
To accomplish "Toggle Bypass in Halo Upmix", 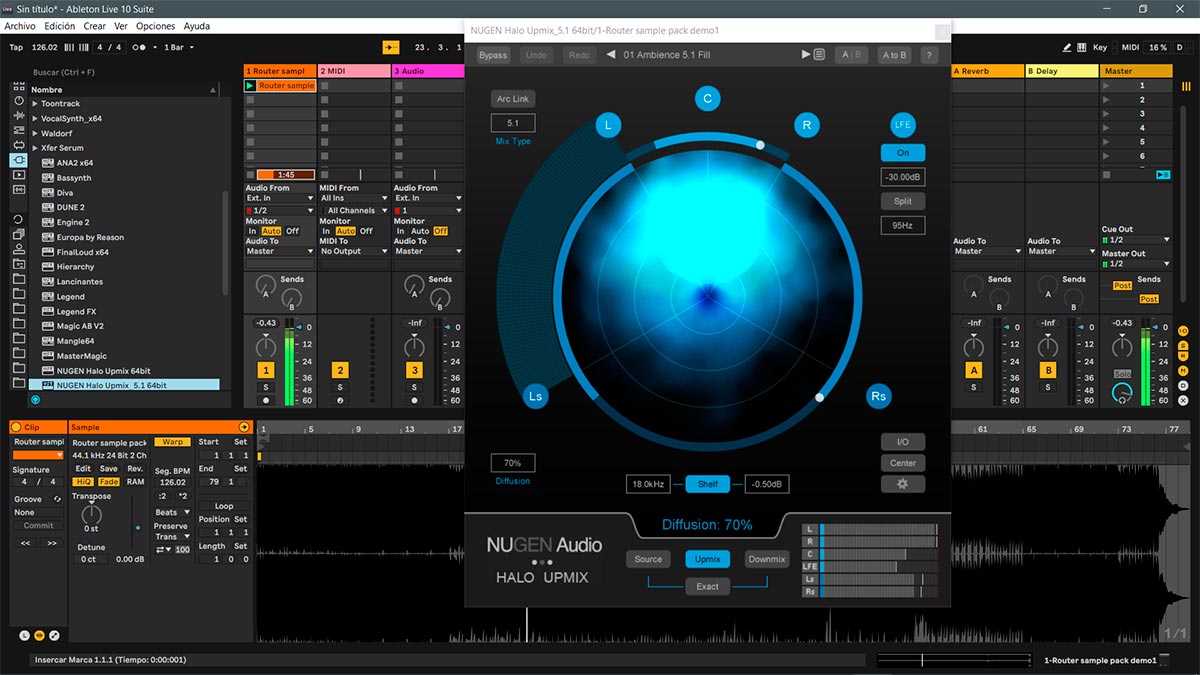I will pyautogui.click(x=493, y=55).
